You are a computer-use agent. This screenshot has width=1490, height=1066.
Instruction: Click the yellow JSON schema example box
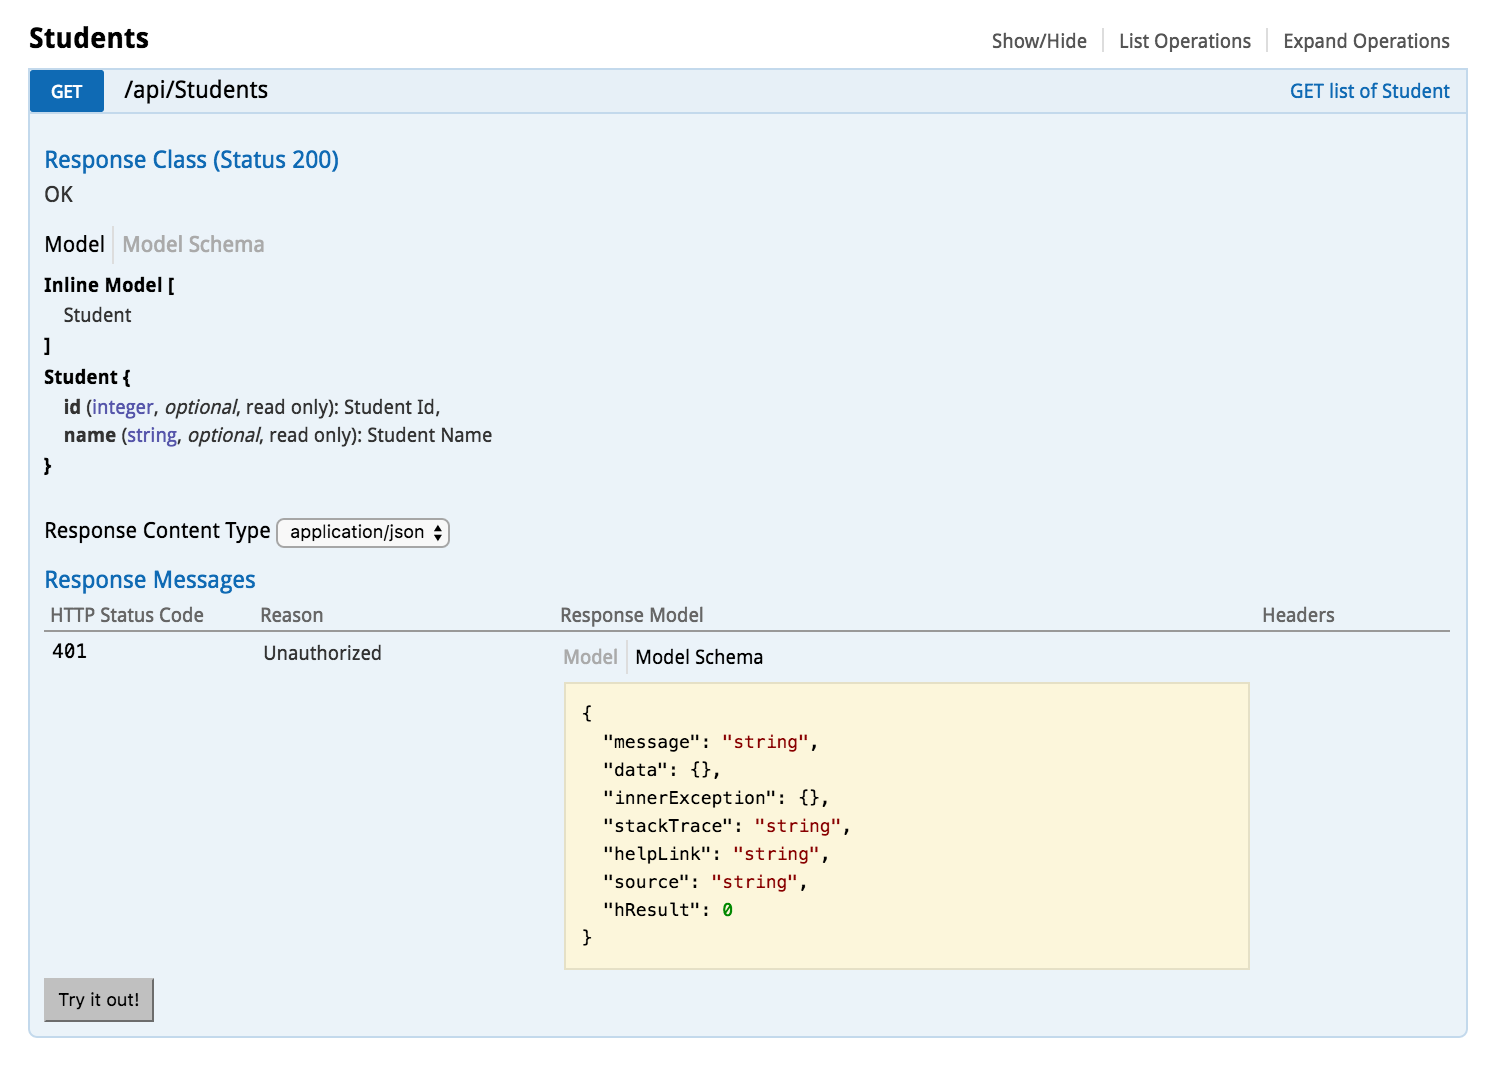906,825
